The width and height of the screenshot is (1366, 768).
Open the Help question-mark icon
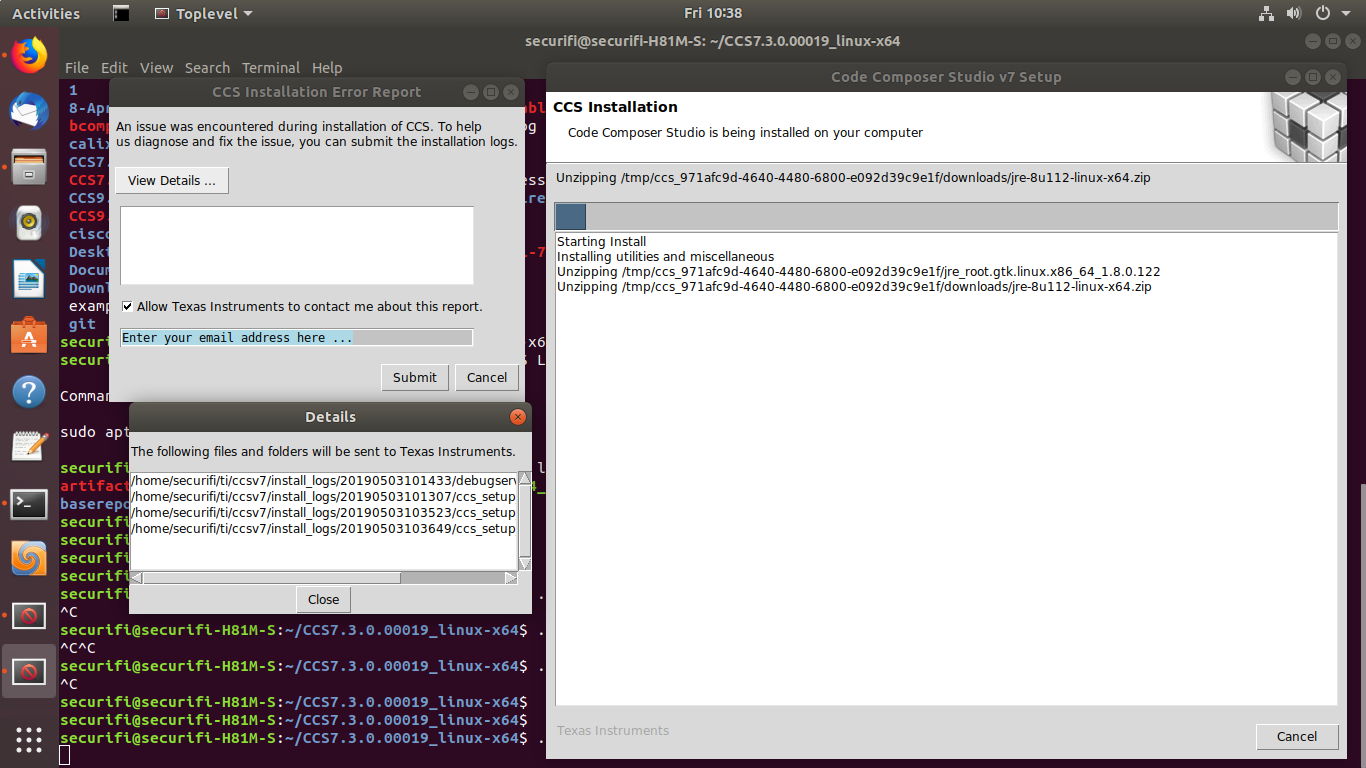tap(29, 391)
